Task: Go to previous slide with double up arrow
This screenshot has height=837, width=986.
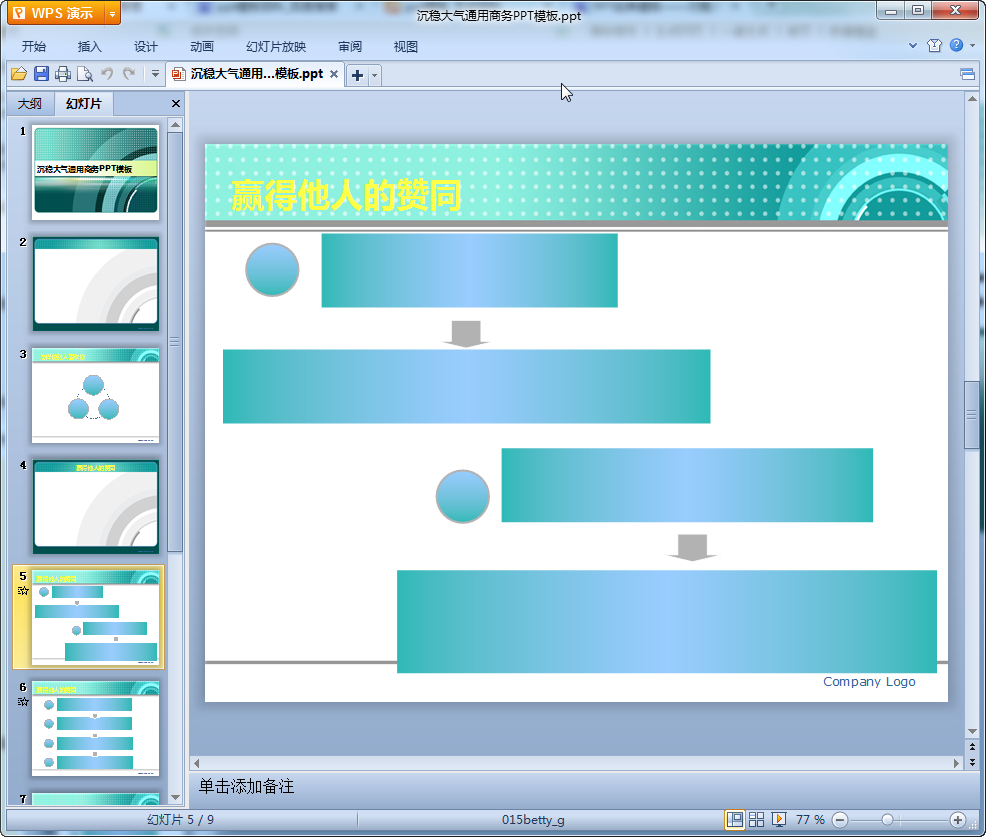Action: [972, 747]
